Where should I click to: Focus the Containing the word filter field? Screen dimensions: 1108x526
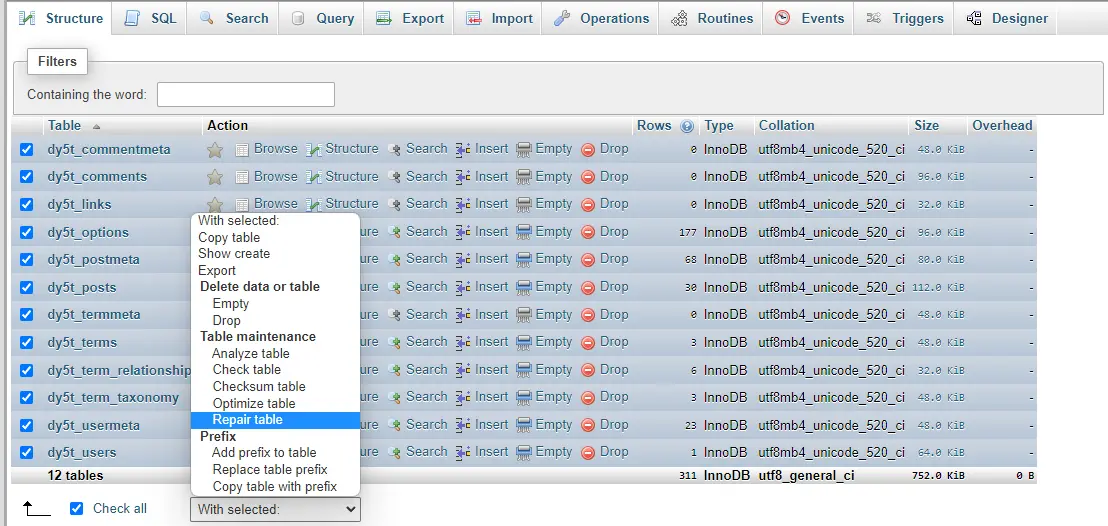click(246, 95)
